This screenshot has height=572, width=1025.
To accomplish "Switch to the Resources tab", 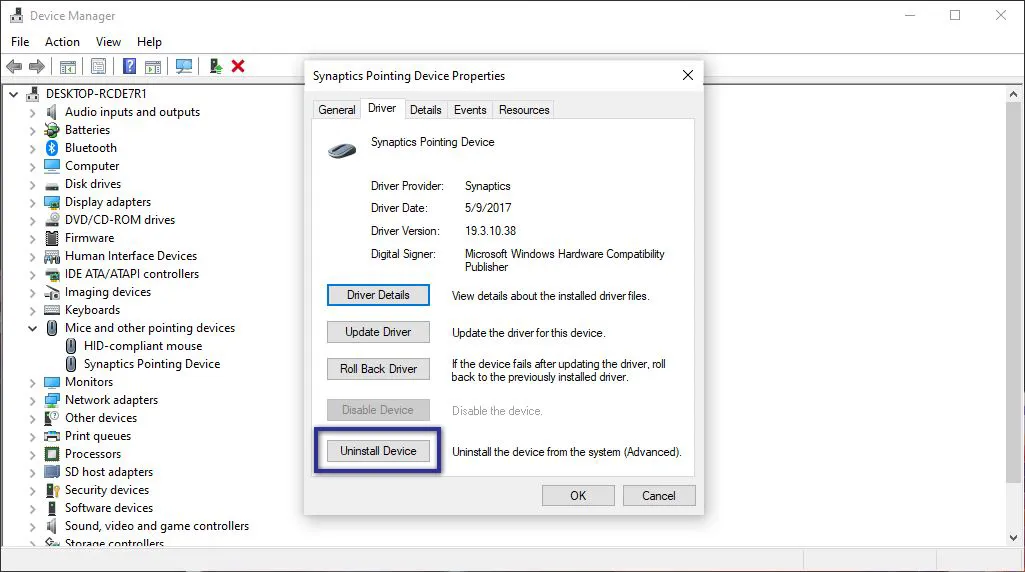I will pos(524,110).
